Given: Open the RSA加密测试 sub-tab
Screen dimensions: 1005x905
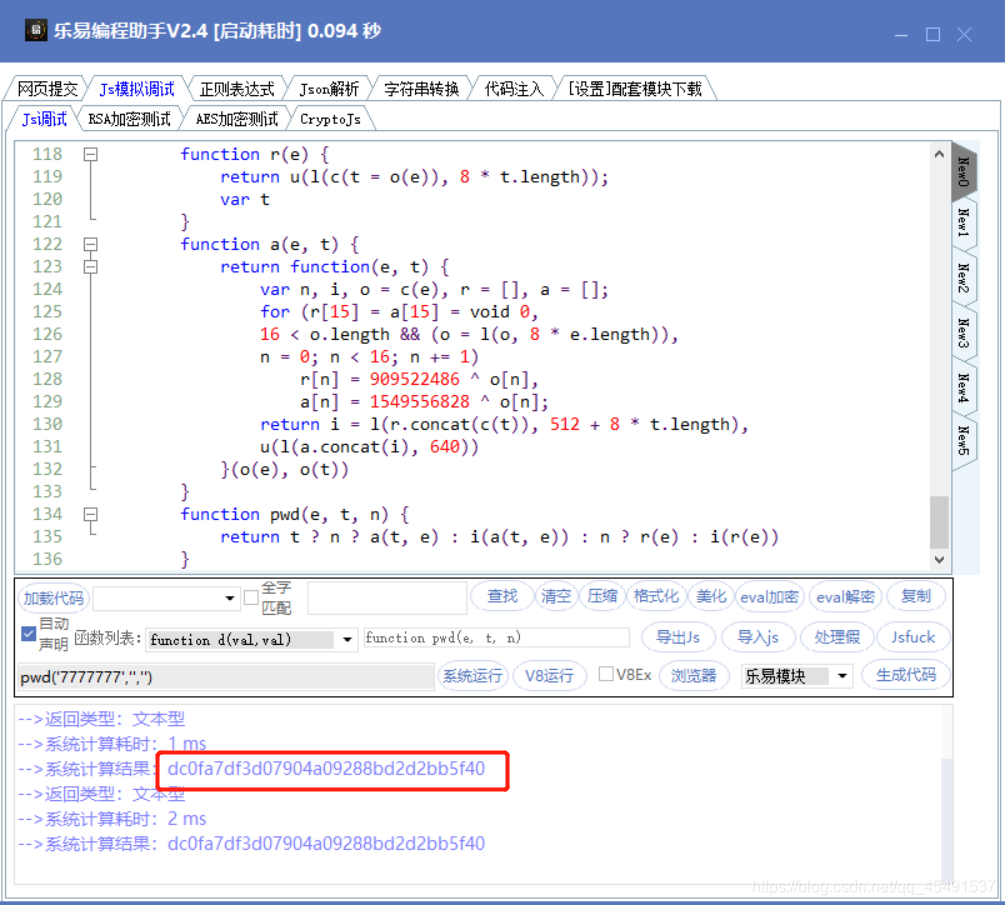Looking at the screenshot, I should [x=129, y=119].
